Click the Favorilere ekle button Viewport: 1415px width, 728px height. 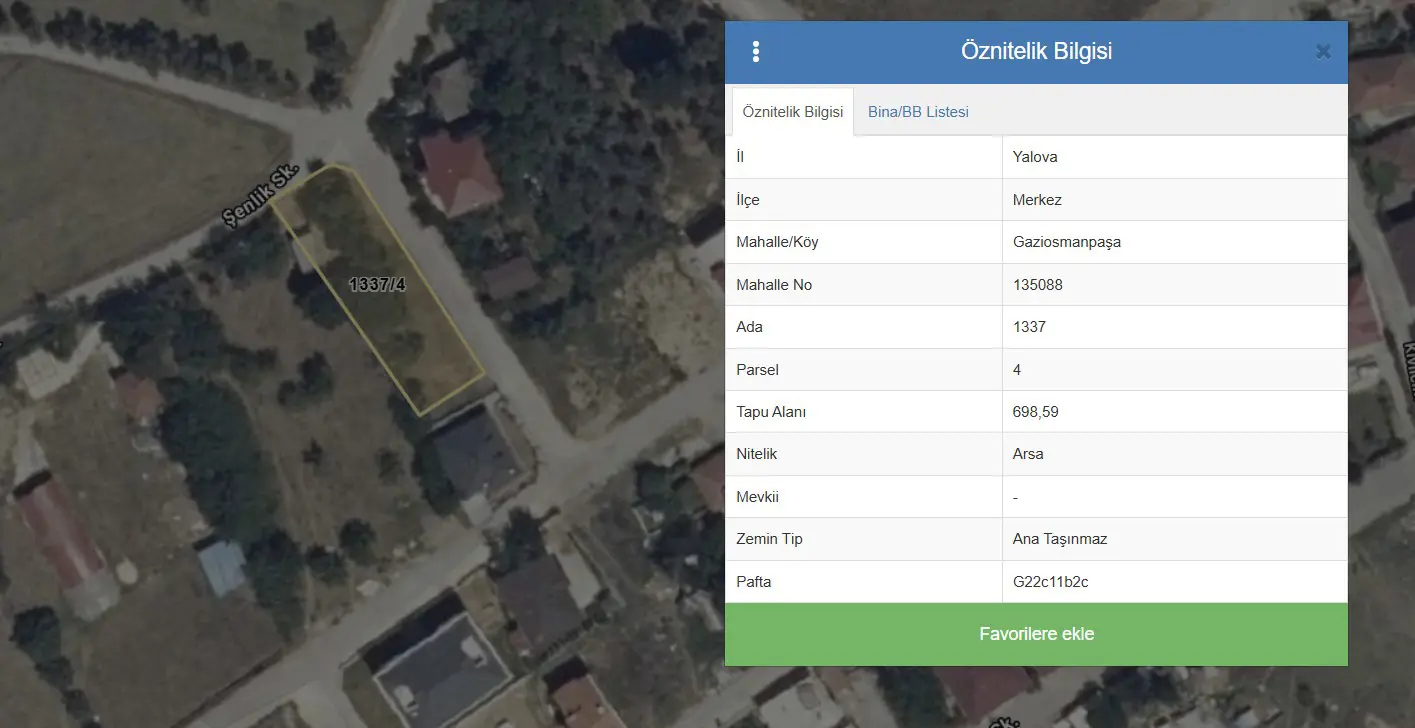(x=1036, y=634)
